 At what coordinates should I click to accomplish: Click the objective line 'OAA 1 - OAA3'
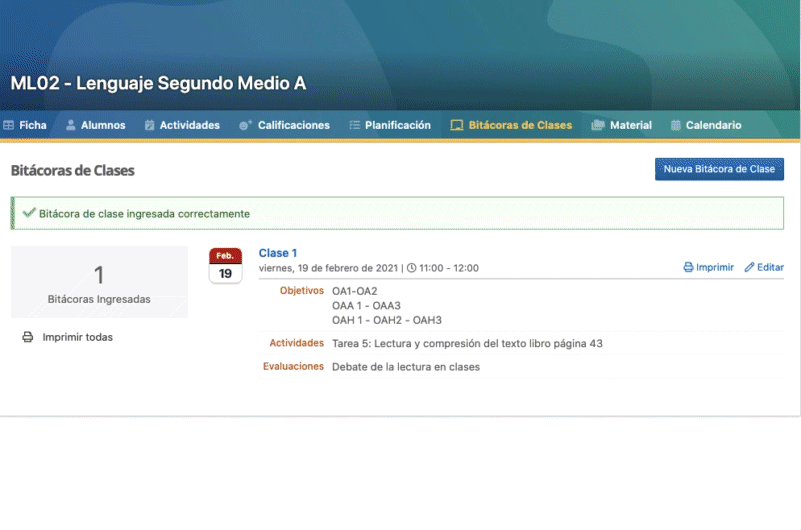click(366, 305)
